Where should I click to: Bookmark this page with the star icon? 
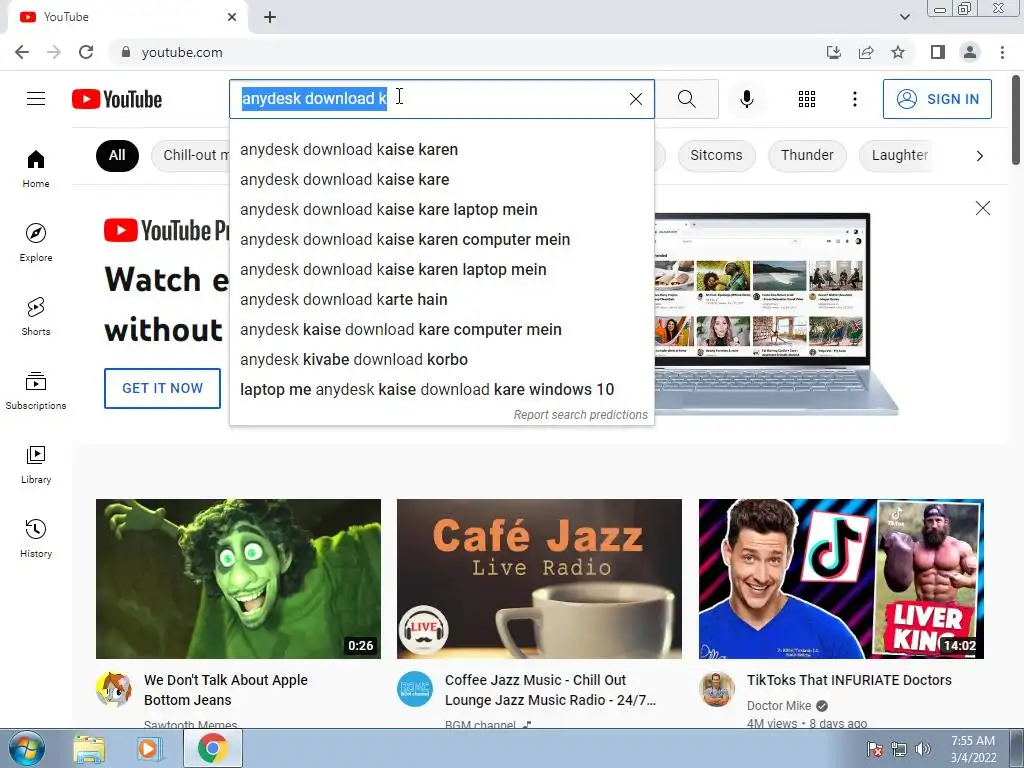898,52
